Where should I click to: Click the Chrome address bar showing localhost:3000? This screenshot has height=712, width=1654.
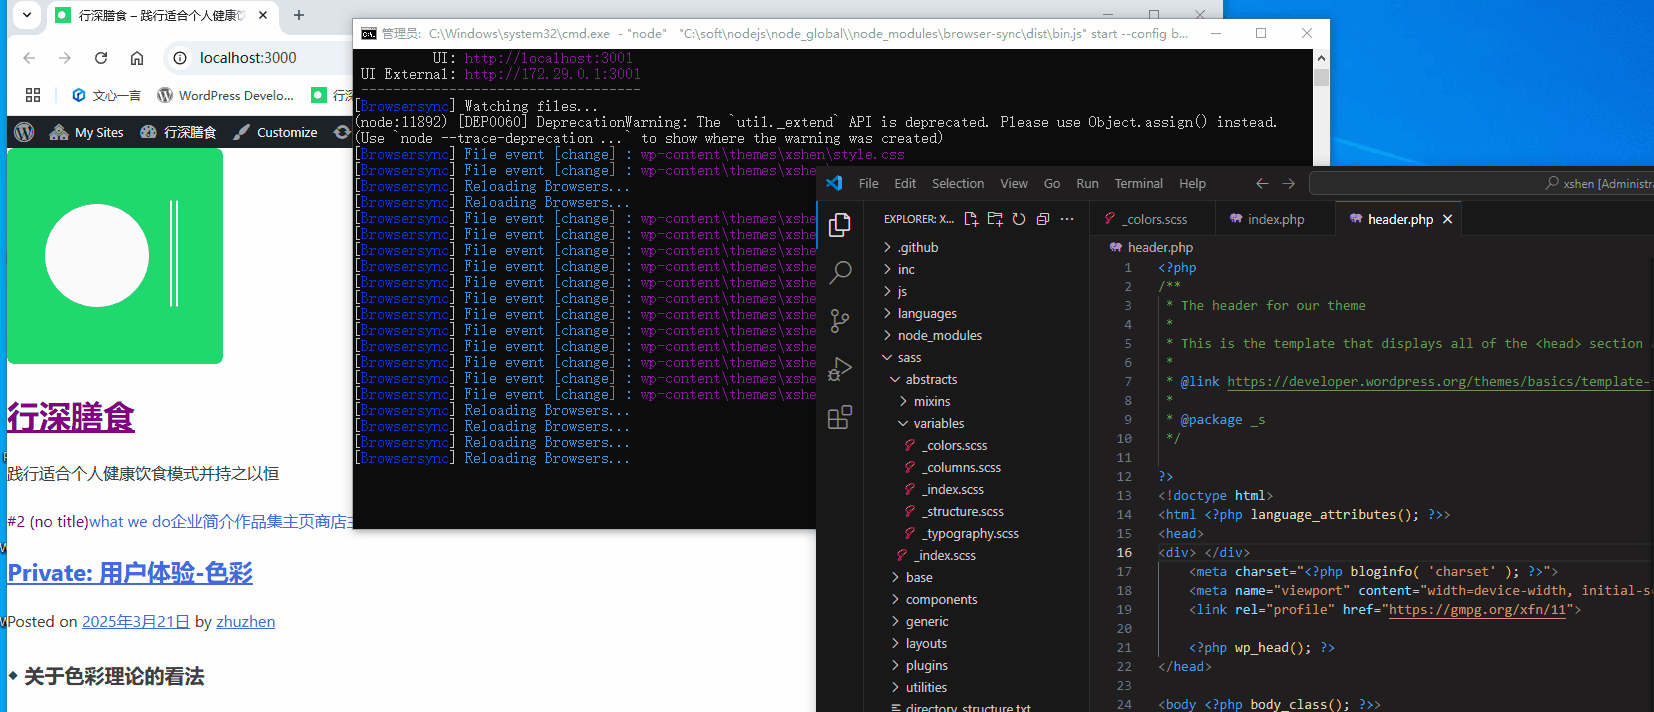pos(256,58)
